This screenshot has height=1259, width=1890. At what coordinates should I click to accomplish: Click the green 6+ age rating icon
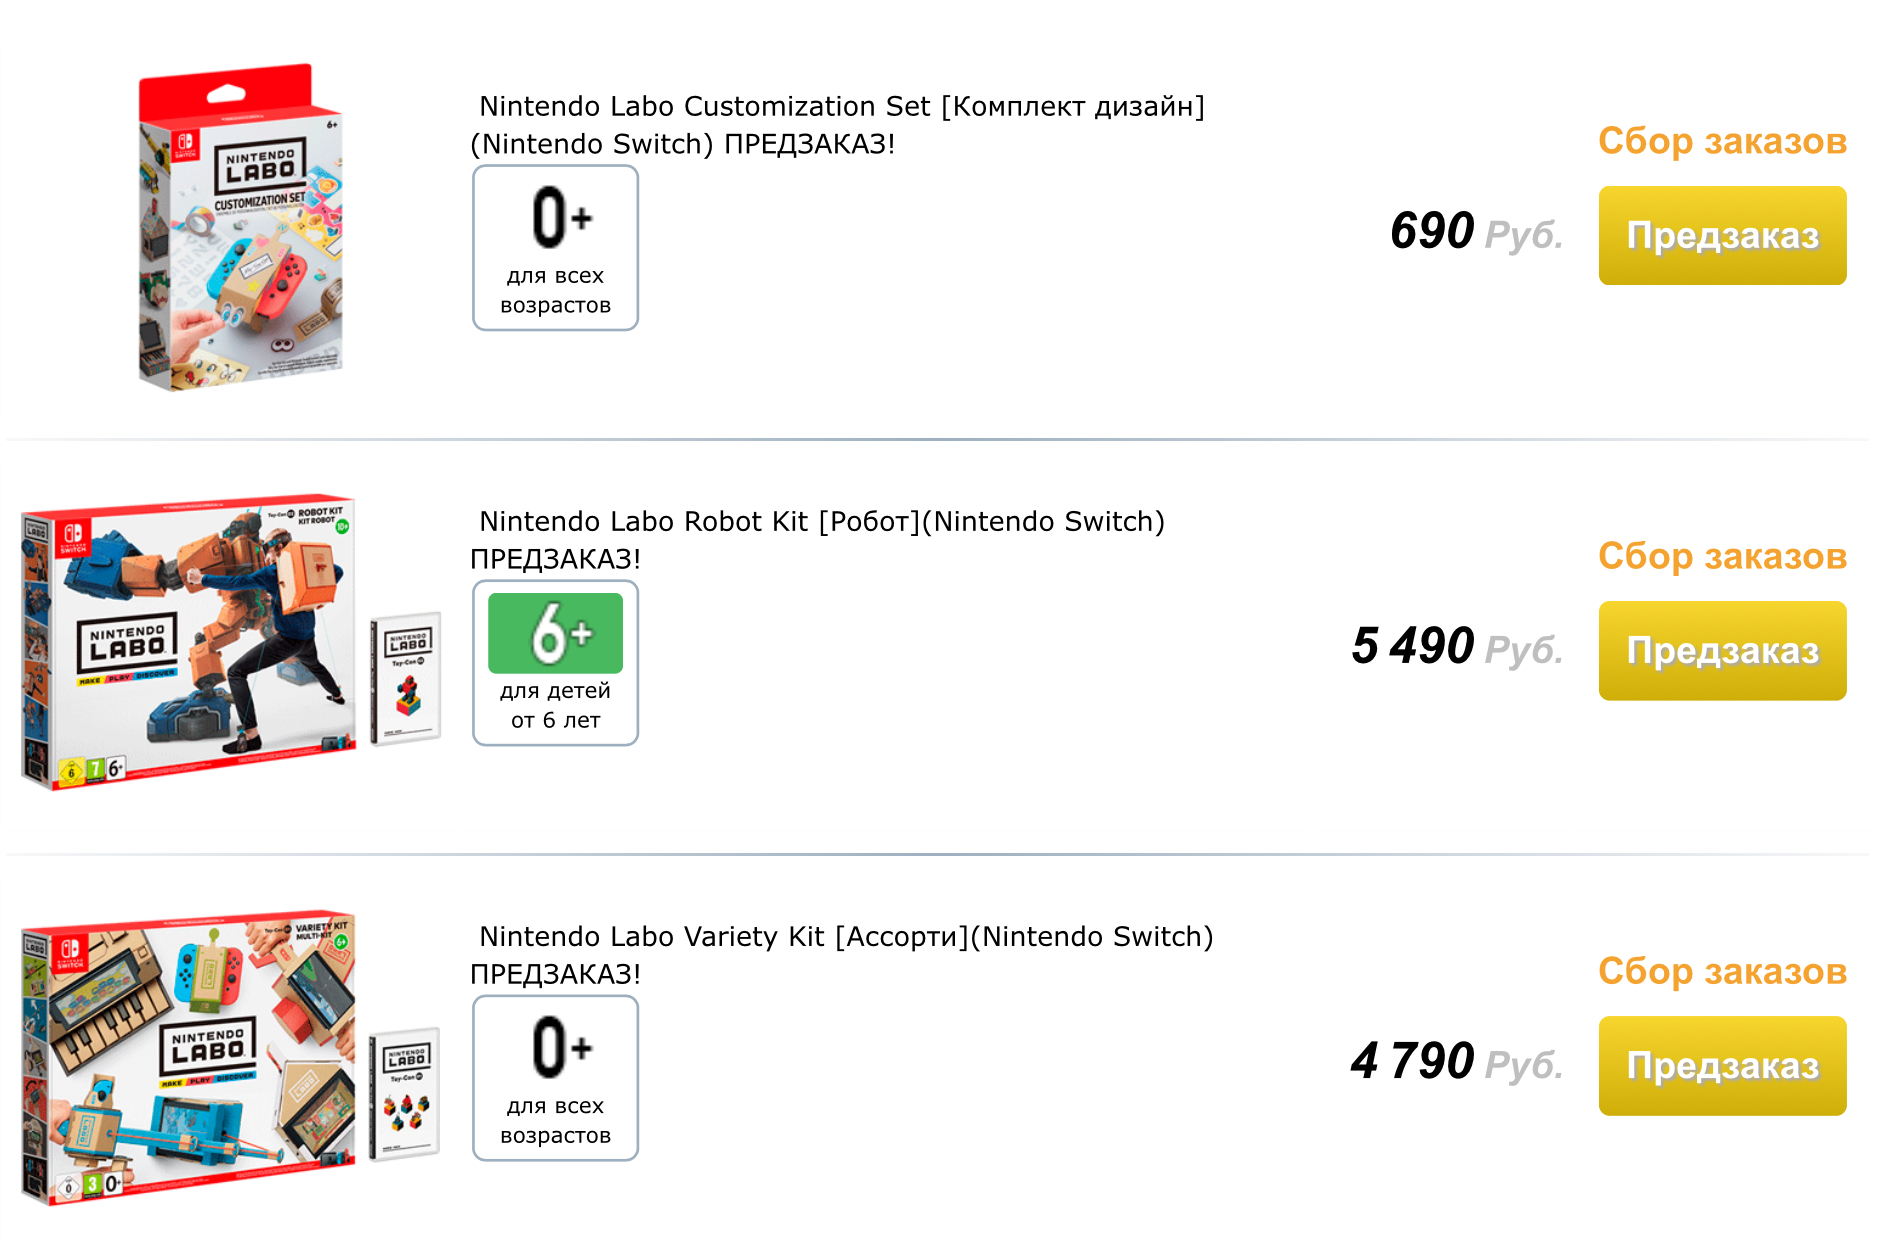(x=555, y=633)
